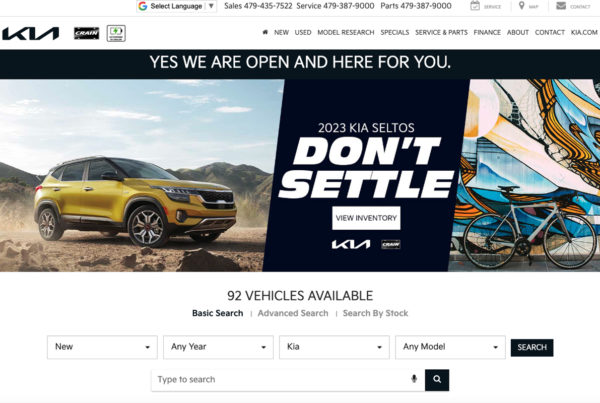
Task: Expand the New condition dropdown
Action: 102,347
